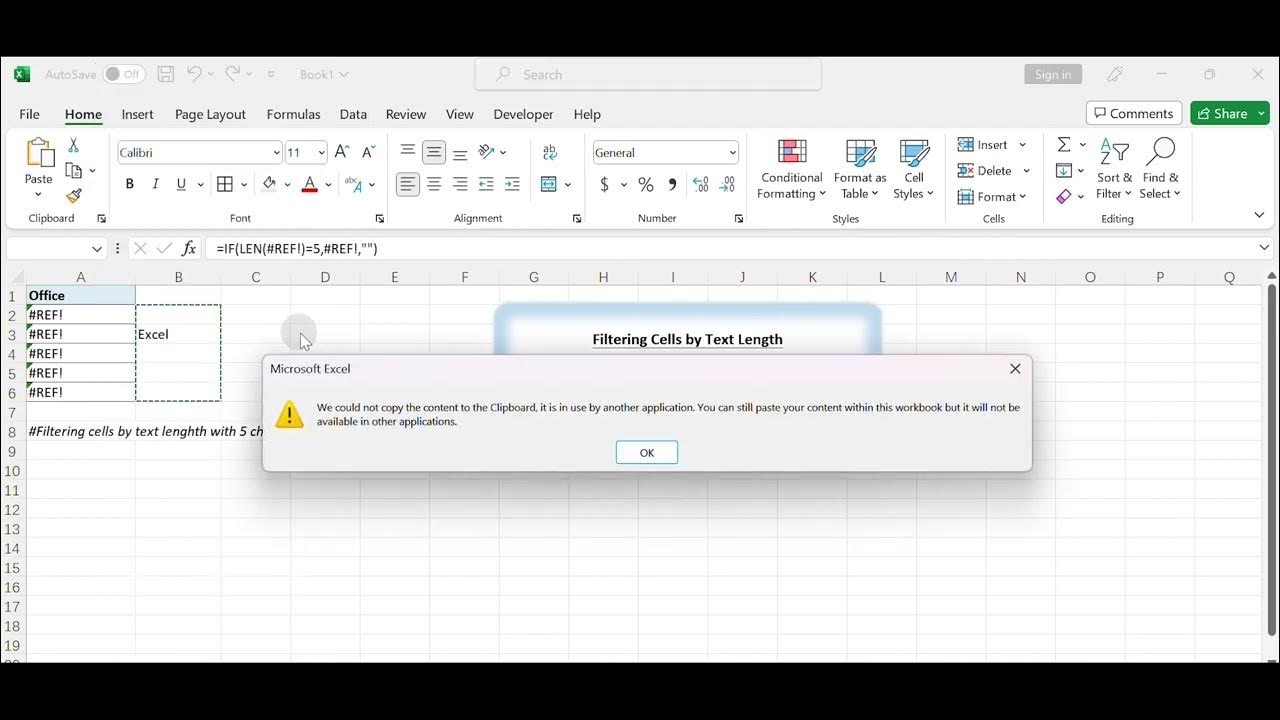Viewport: 1280px width, 720px height.
Task: Align text to the right
Action: [460, 184]
